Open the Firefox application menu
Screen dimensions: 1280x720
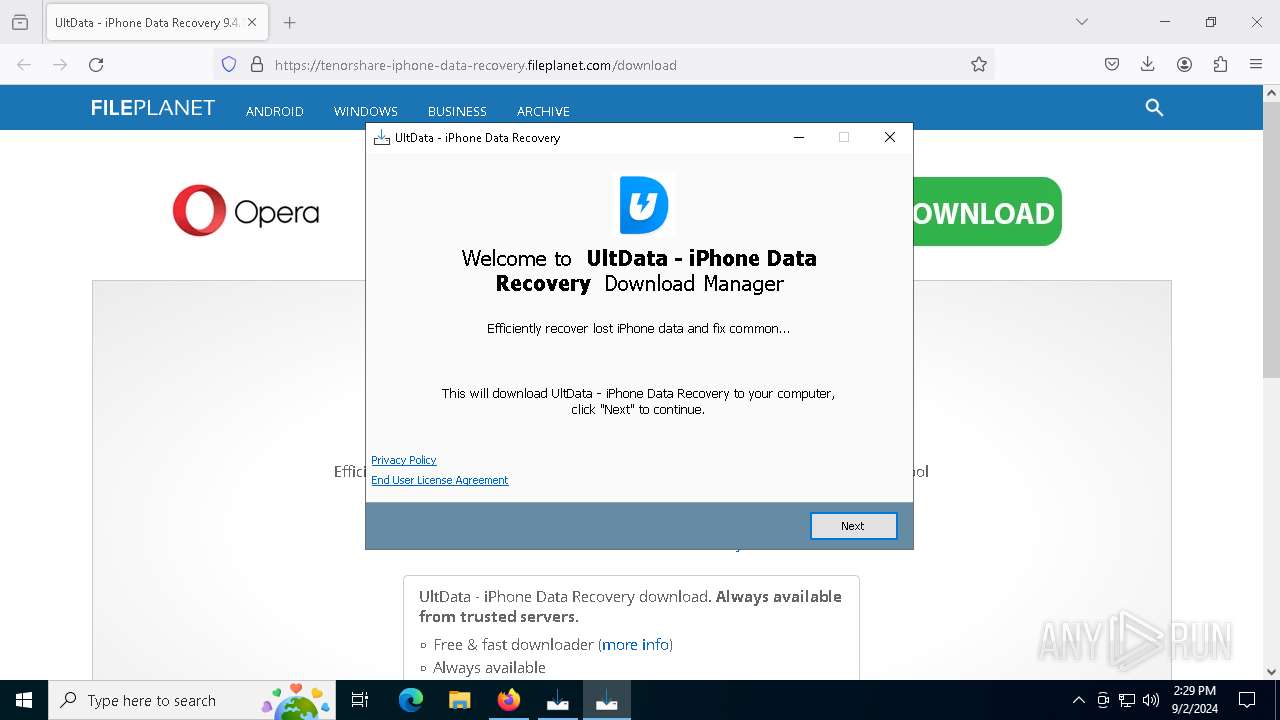point(1256,65)
